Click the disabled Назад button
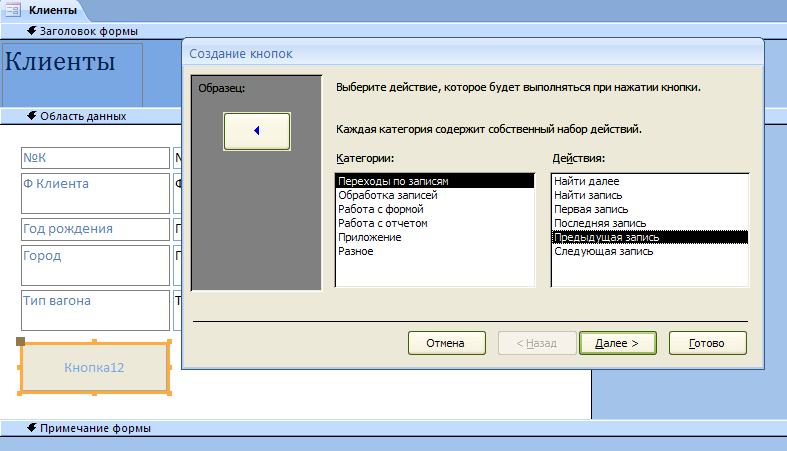This screenshot has width=787, height=451. (x=537, y=343)
